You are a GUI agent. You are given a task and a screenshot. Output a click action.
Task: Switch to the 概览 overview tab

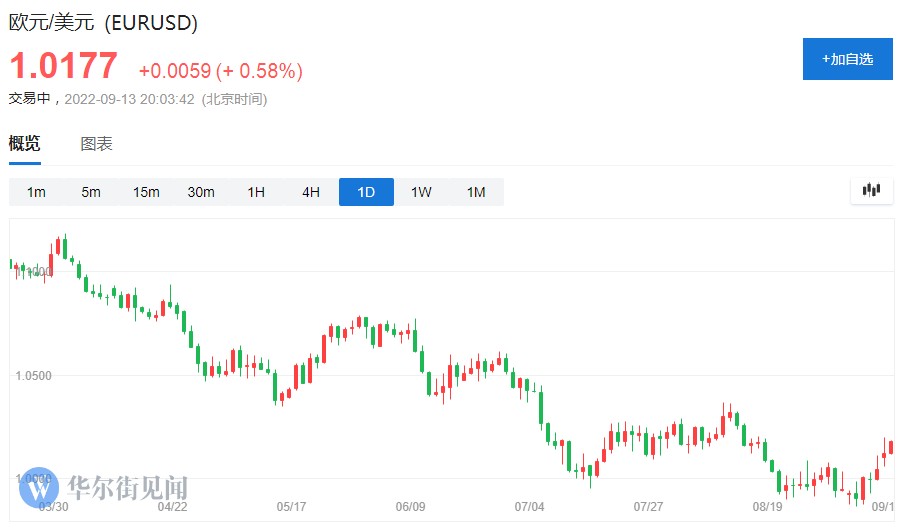[25, 144]
